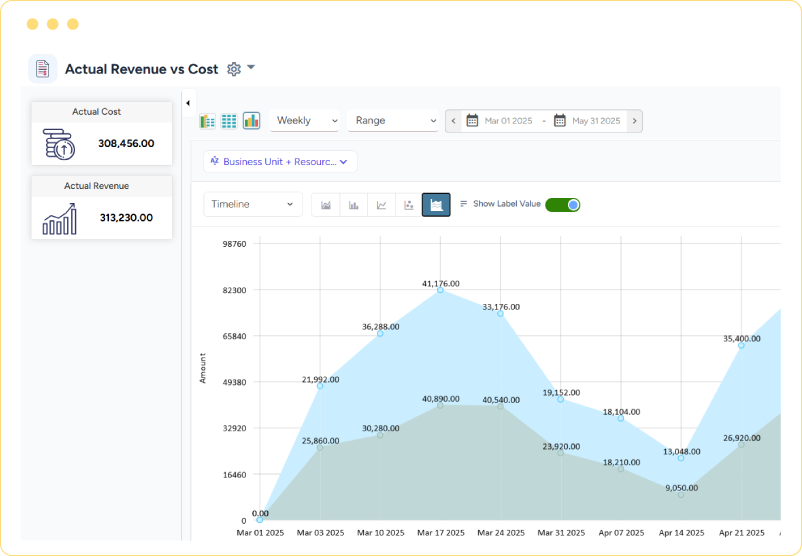Viewport: 802px width, 556px height.
Task: Click the 18,104.00 data point marker
Action: (x=620, y=418)
